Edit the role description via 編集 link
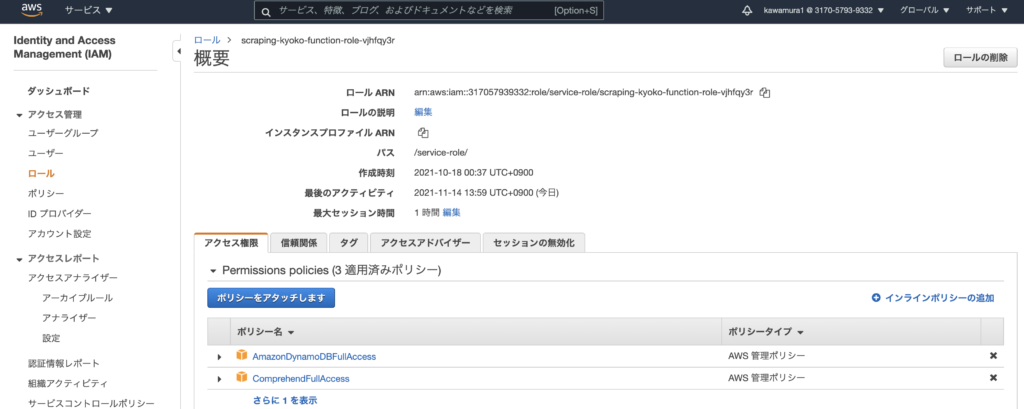Screen dimensions: 1024x409 pos(423,112)
